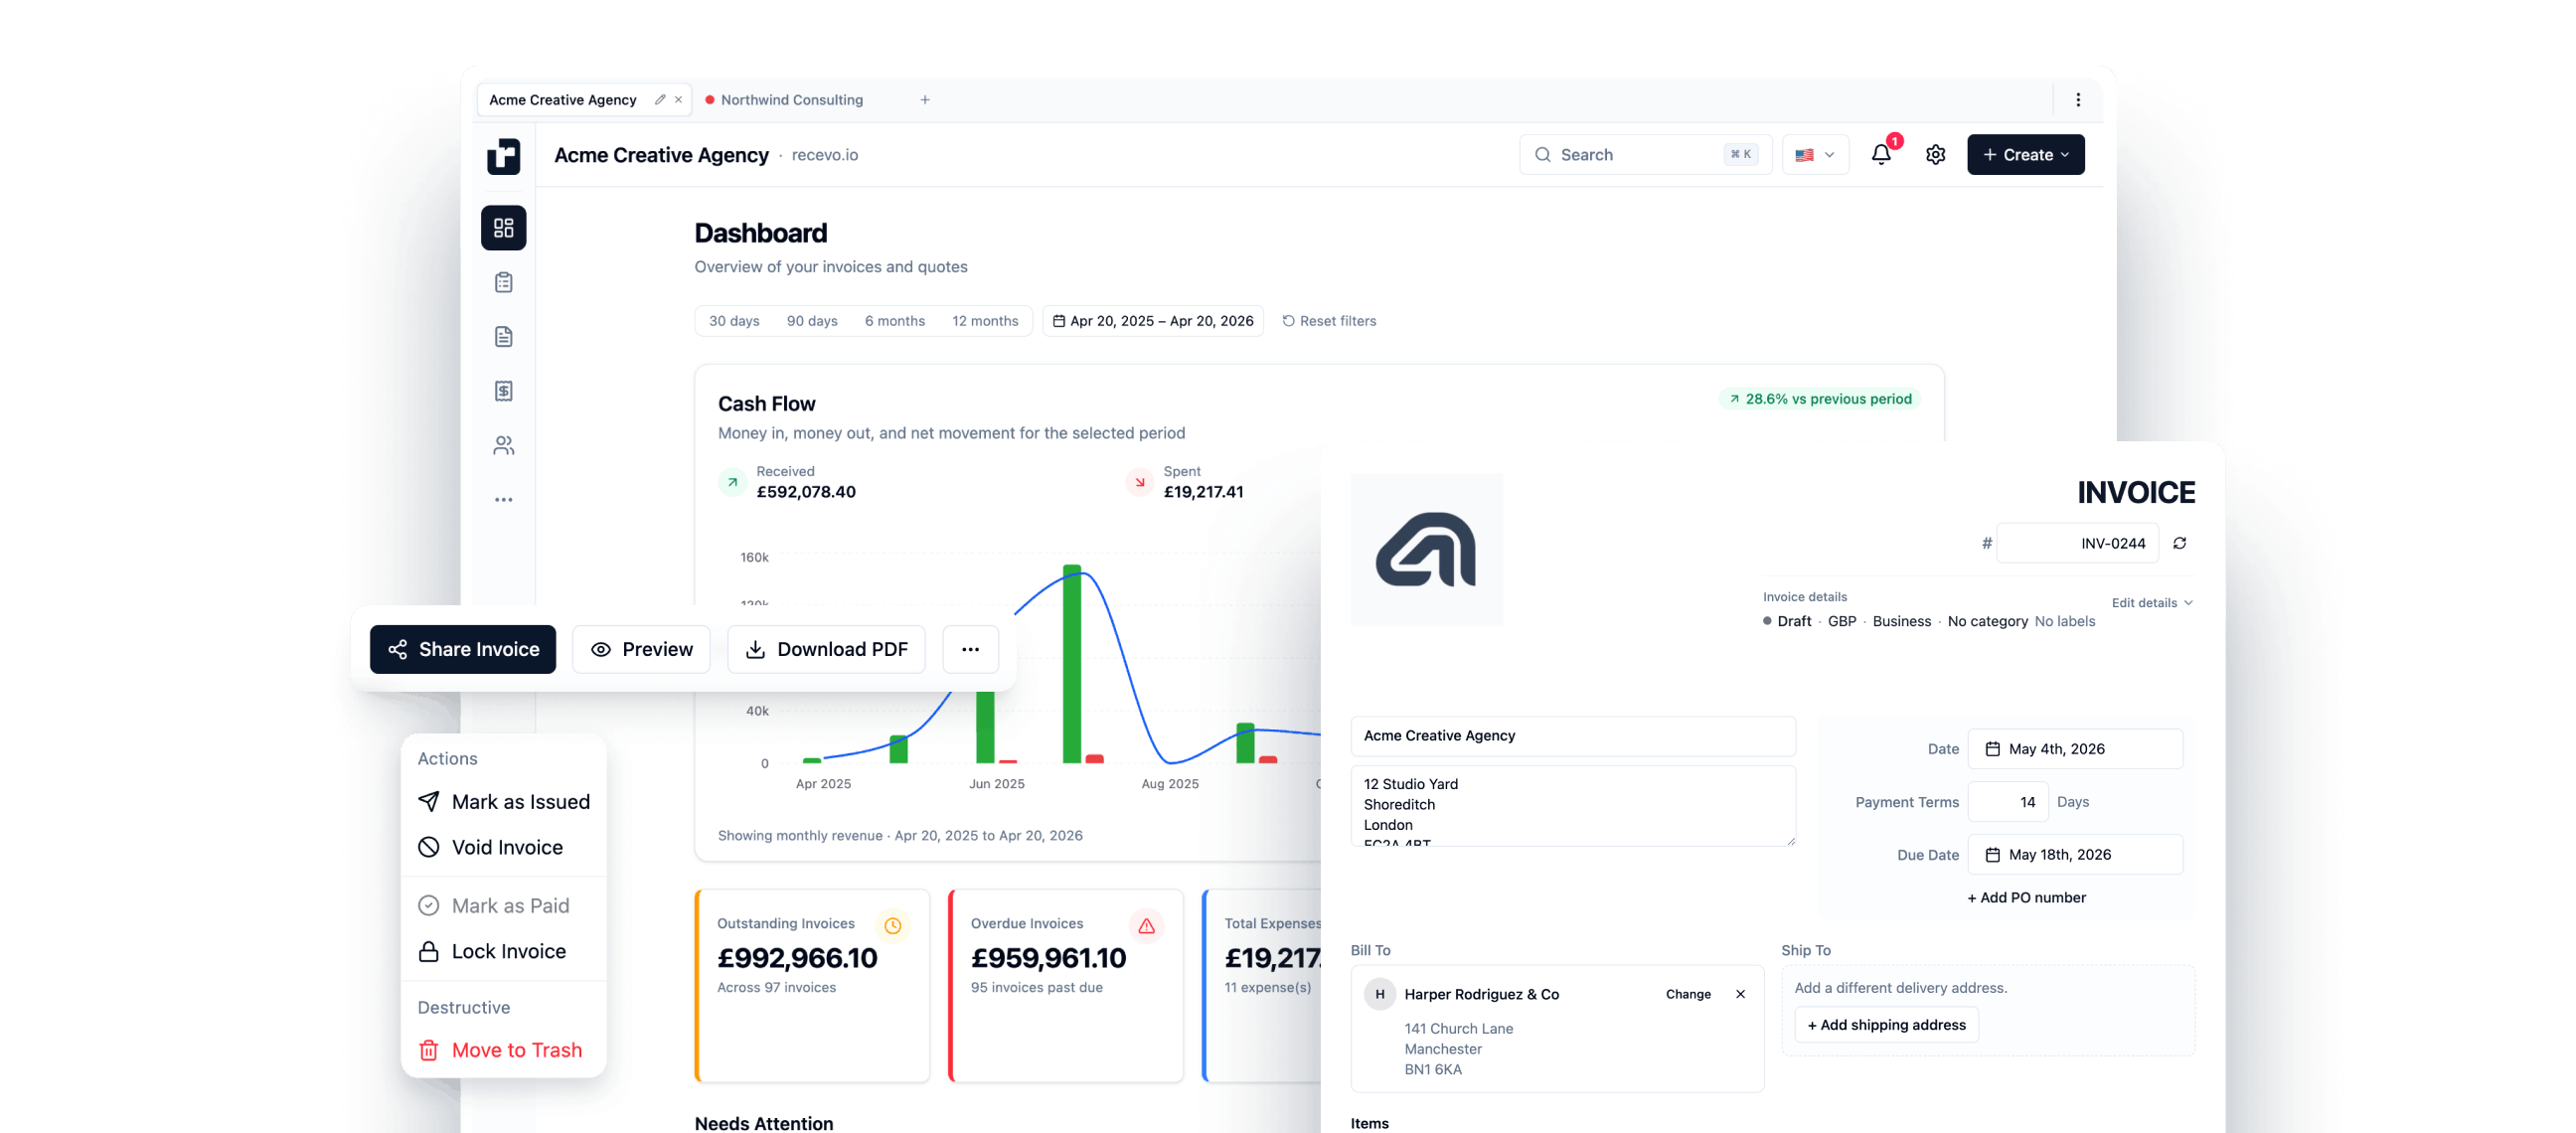Expand Edit details on the invoice
Screen dimensions: 2576x1133
coord(2151,602)
